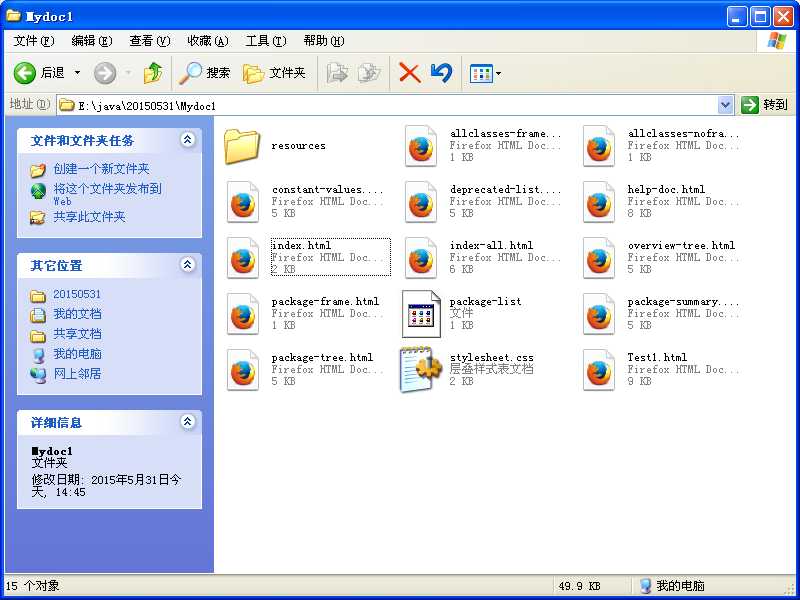Select the constant-values file icon
This screenshot has width=800, height=600.
(x=242, y=203)
